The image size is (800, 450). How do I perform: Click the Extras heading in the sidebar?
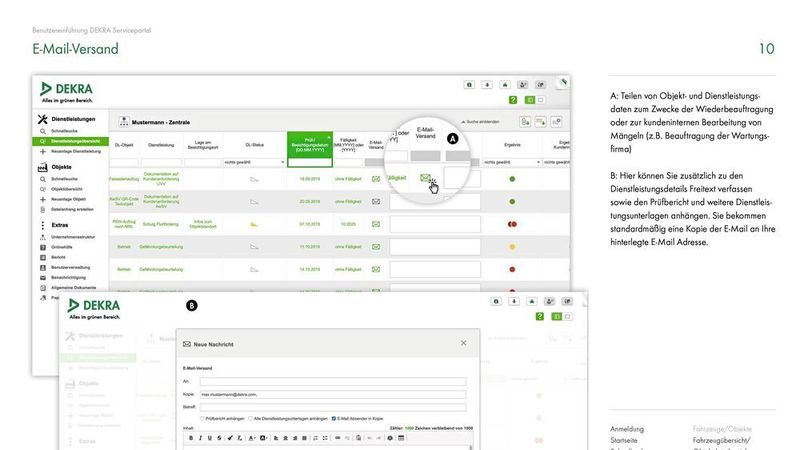[x=60, y=225]
